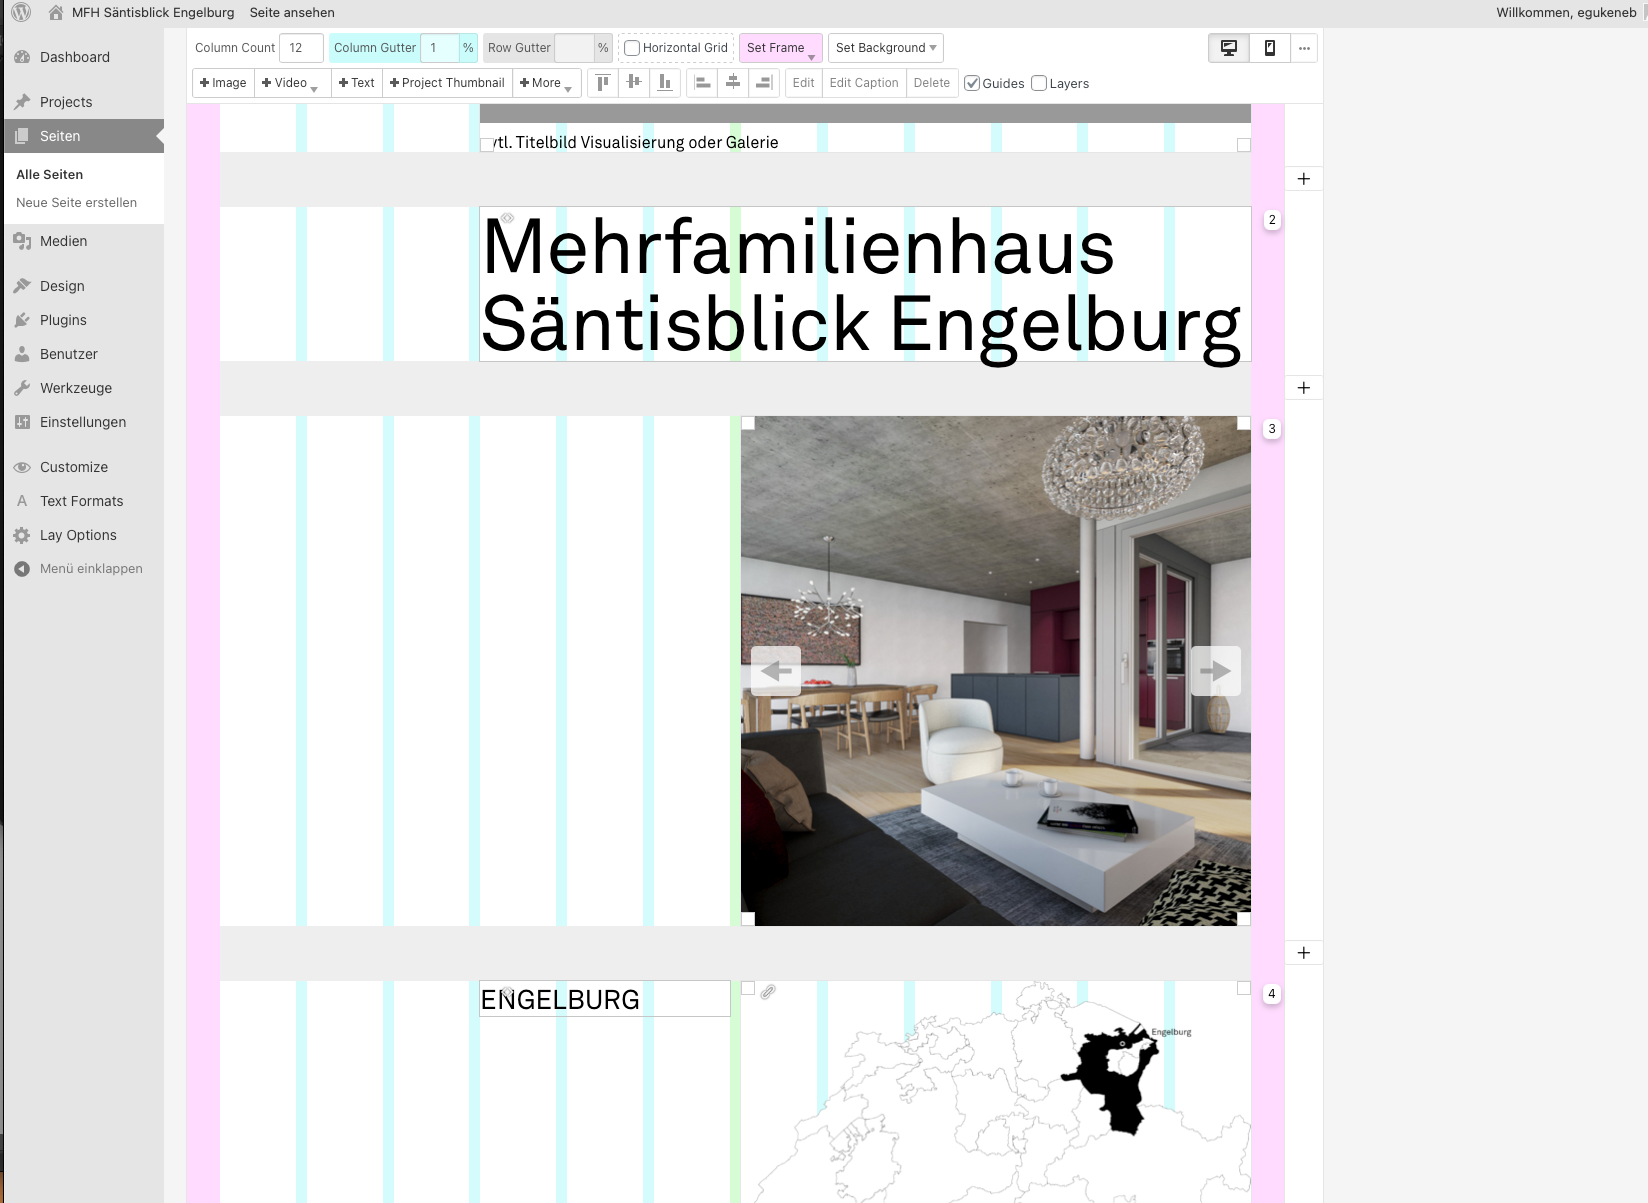Align selected element to vertical middle
The image size is (1648, 1203).
coord(634,83)
